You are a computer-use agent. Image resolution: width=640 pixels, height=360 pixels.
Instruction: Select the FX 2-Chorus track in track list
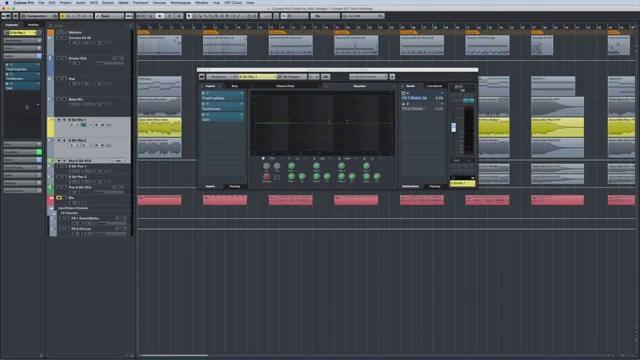pos(81,229)
